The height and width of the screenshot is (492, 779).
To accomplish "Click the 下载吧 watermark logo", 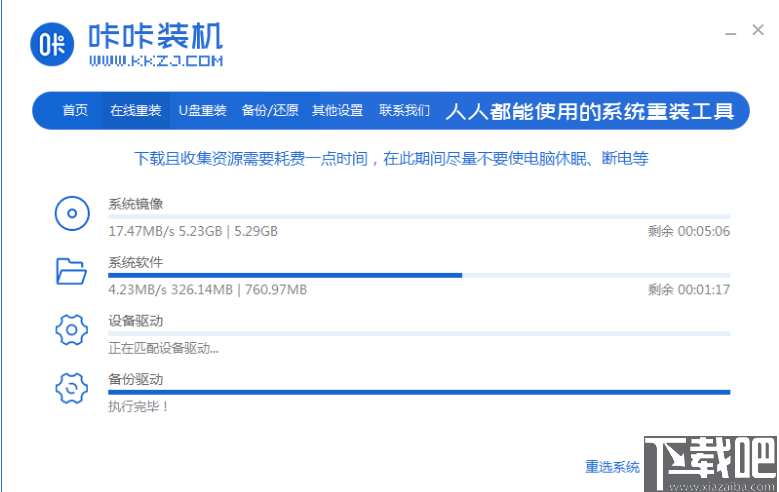I will pyautogui.click(x=711, y=462).
